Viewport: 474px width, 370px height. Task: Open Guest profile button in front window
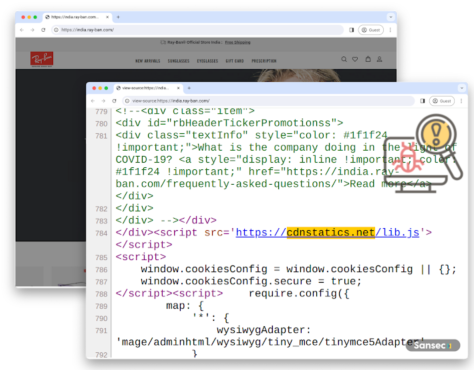coord(442,101)
